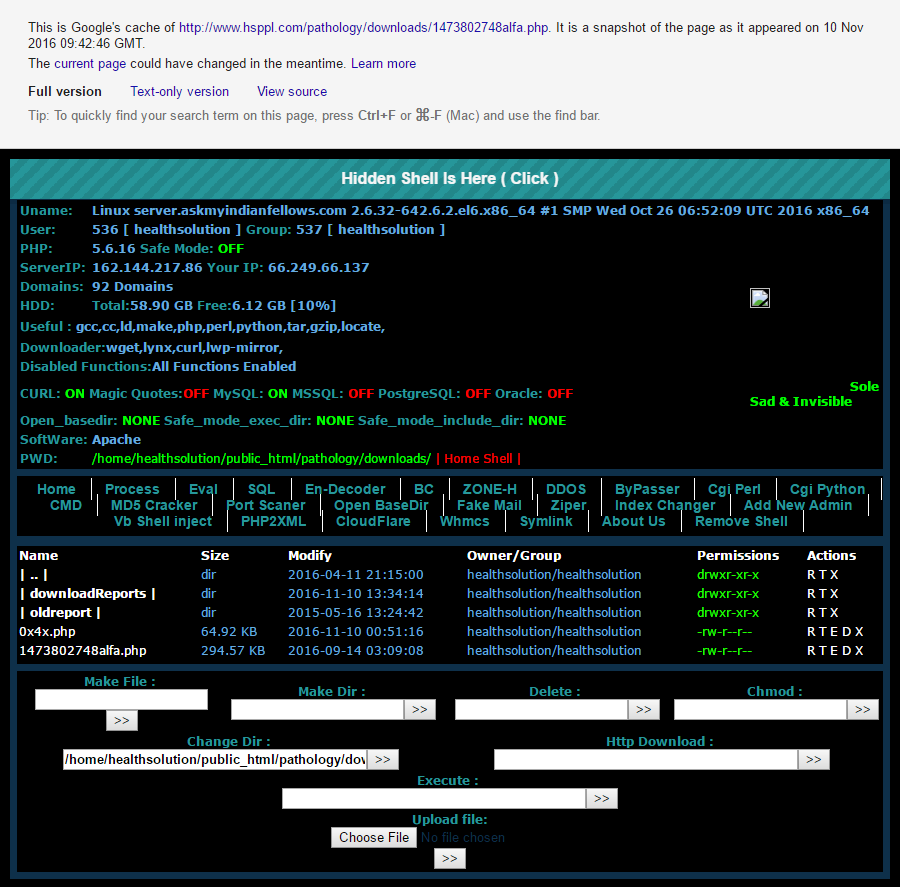The height and width of the screenshot is (887, 900).
Task: Click the Name column header
Action: tap(38, 555)
